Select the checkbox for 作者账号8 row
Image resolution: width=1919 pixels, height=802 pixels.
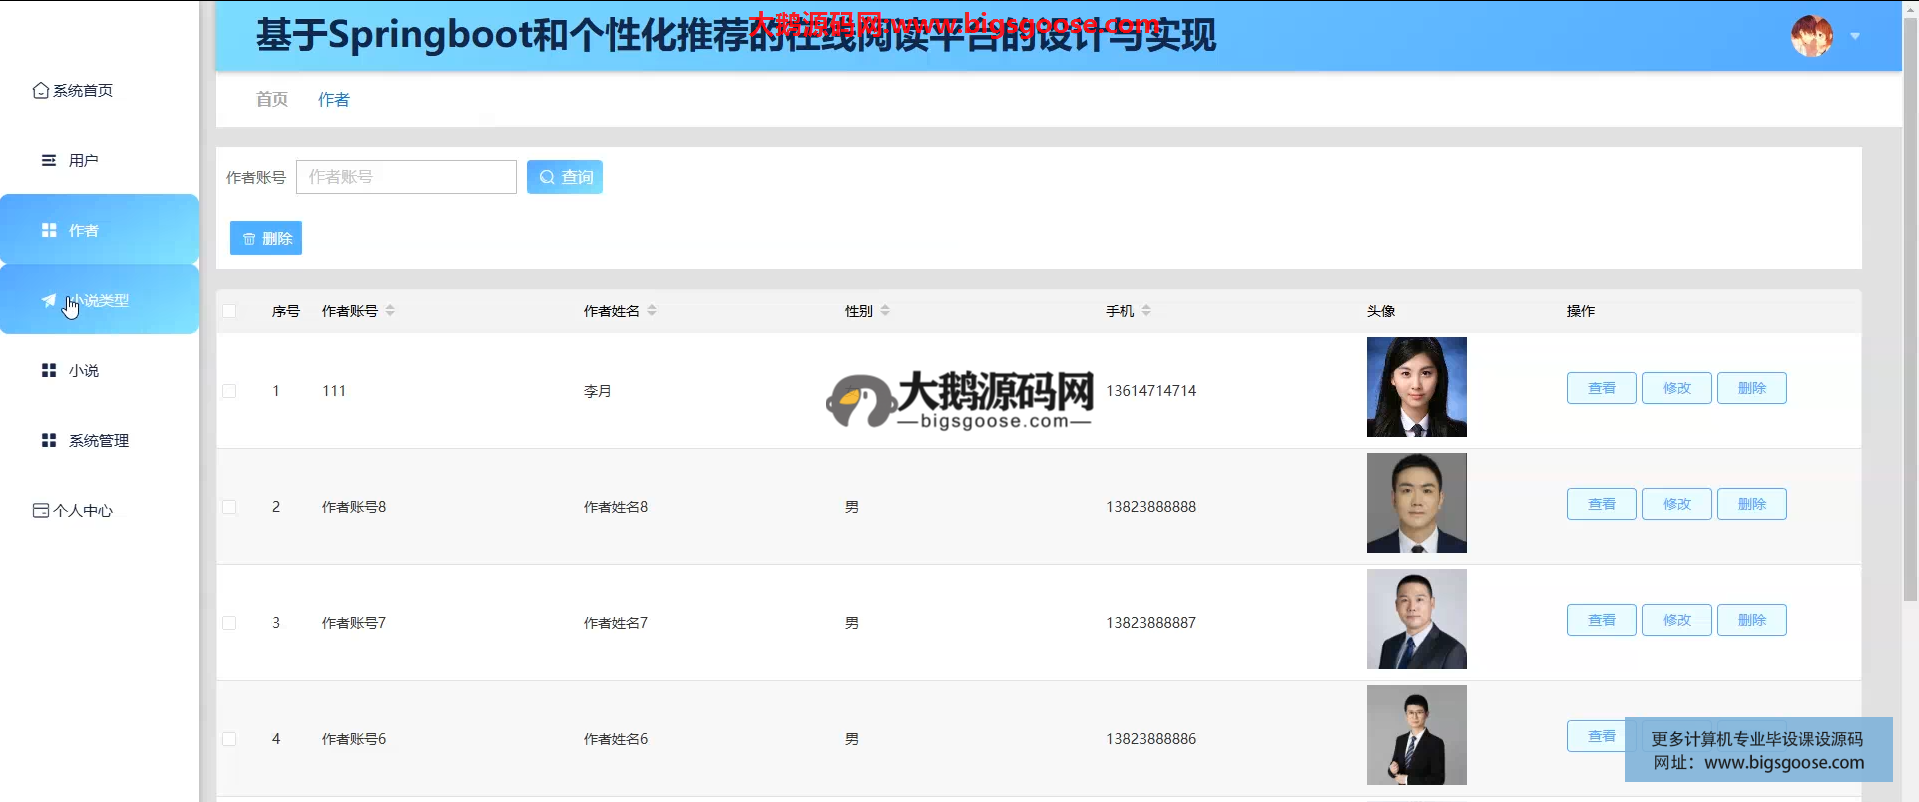click(x=229, y=507)
